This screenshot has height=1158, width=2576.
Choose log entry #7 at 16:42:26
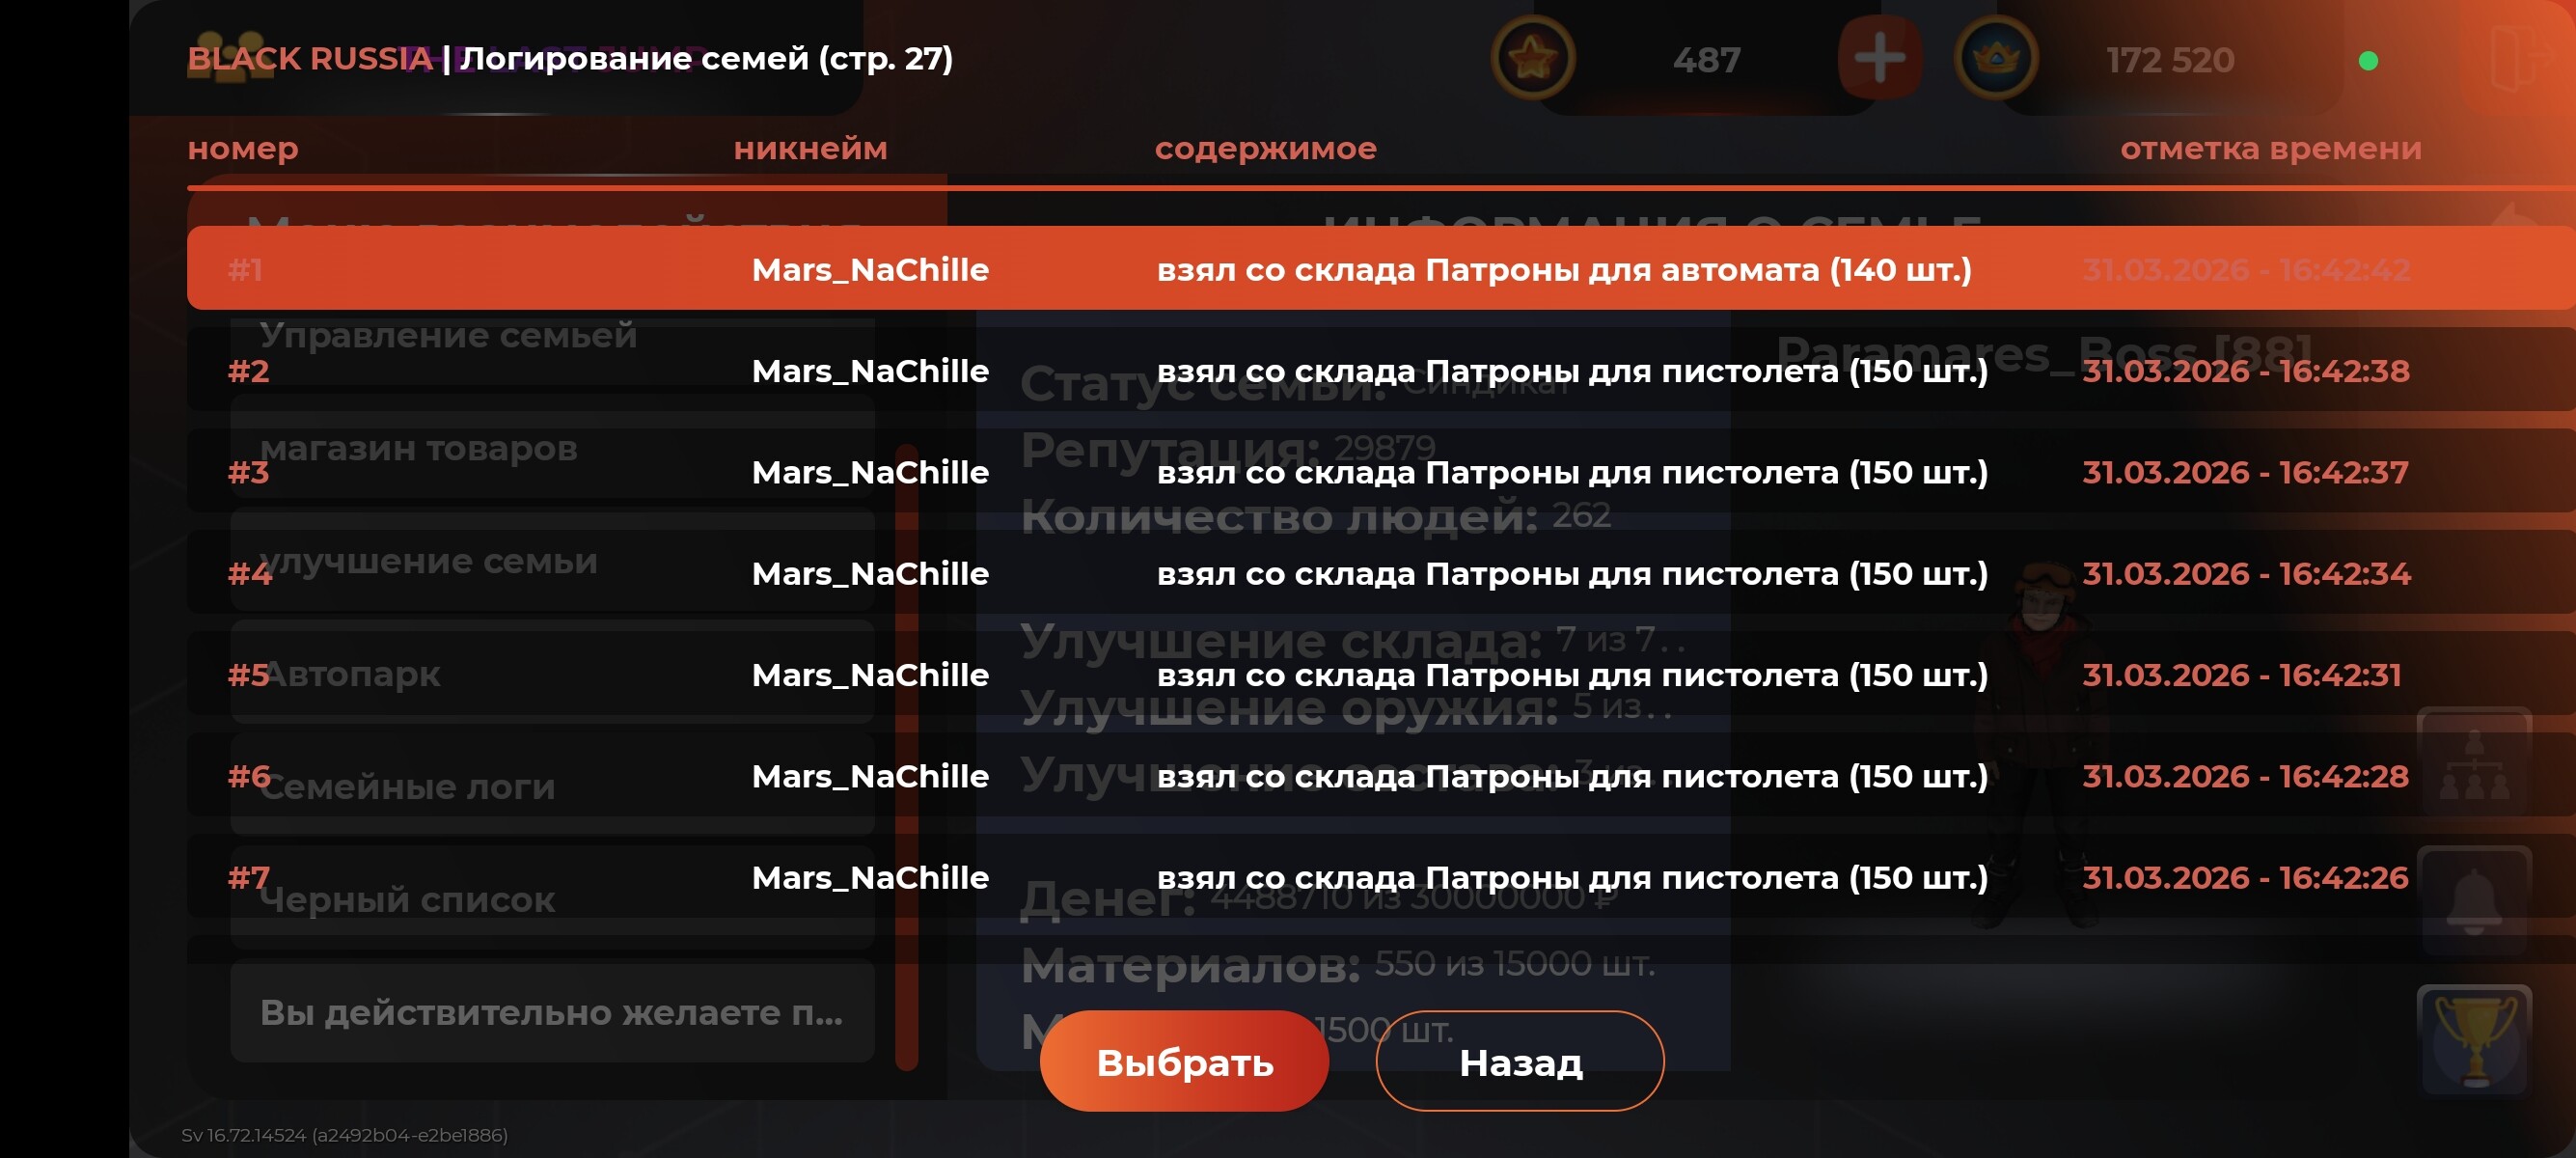click(1381, 876)
